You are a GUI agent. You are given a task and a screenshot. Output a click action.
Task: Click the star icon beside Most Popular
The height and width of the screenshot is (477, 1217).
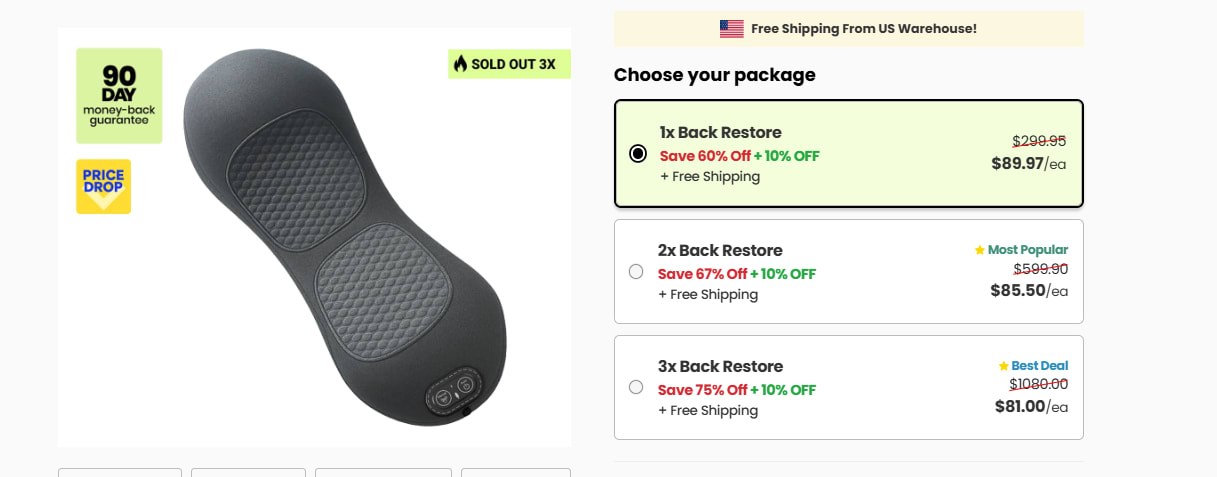click(980, 250)
